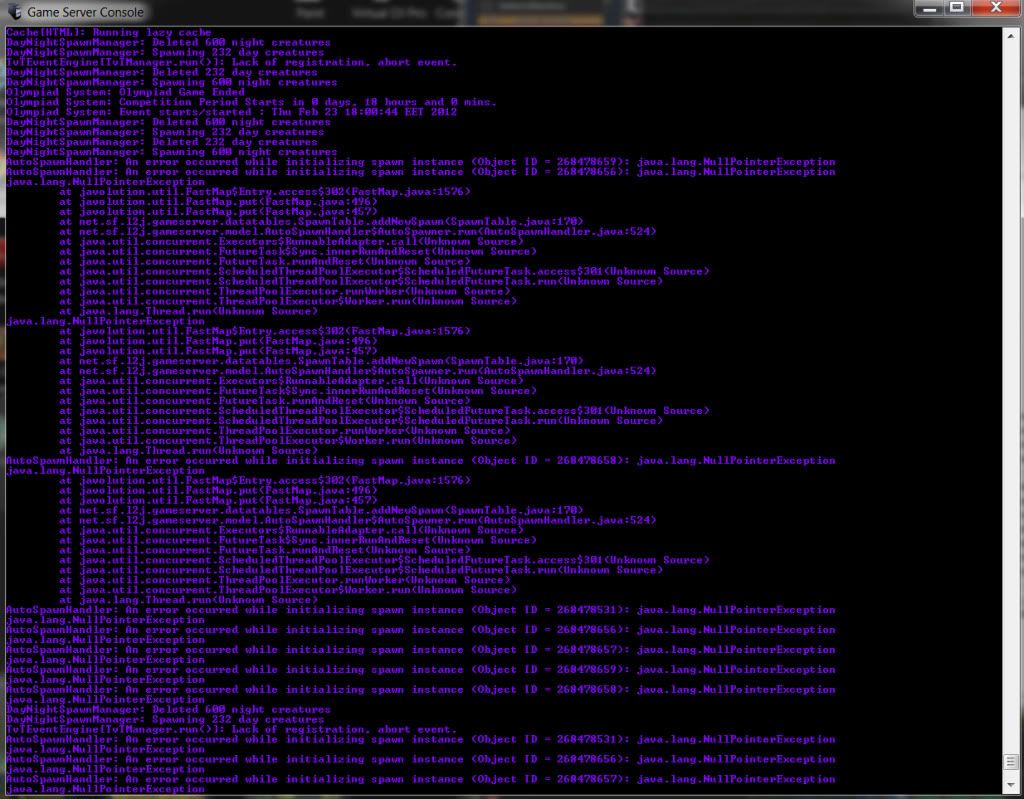1024x799 pixels.
Task: Click the 'Game Server Console' title bar text
Action: [x=85, y=12]
